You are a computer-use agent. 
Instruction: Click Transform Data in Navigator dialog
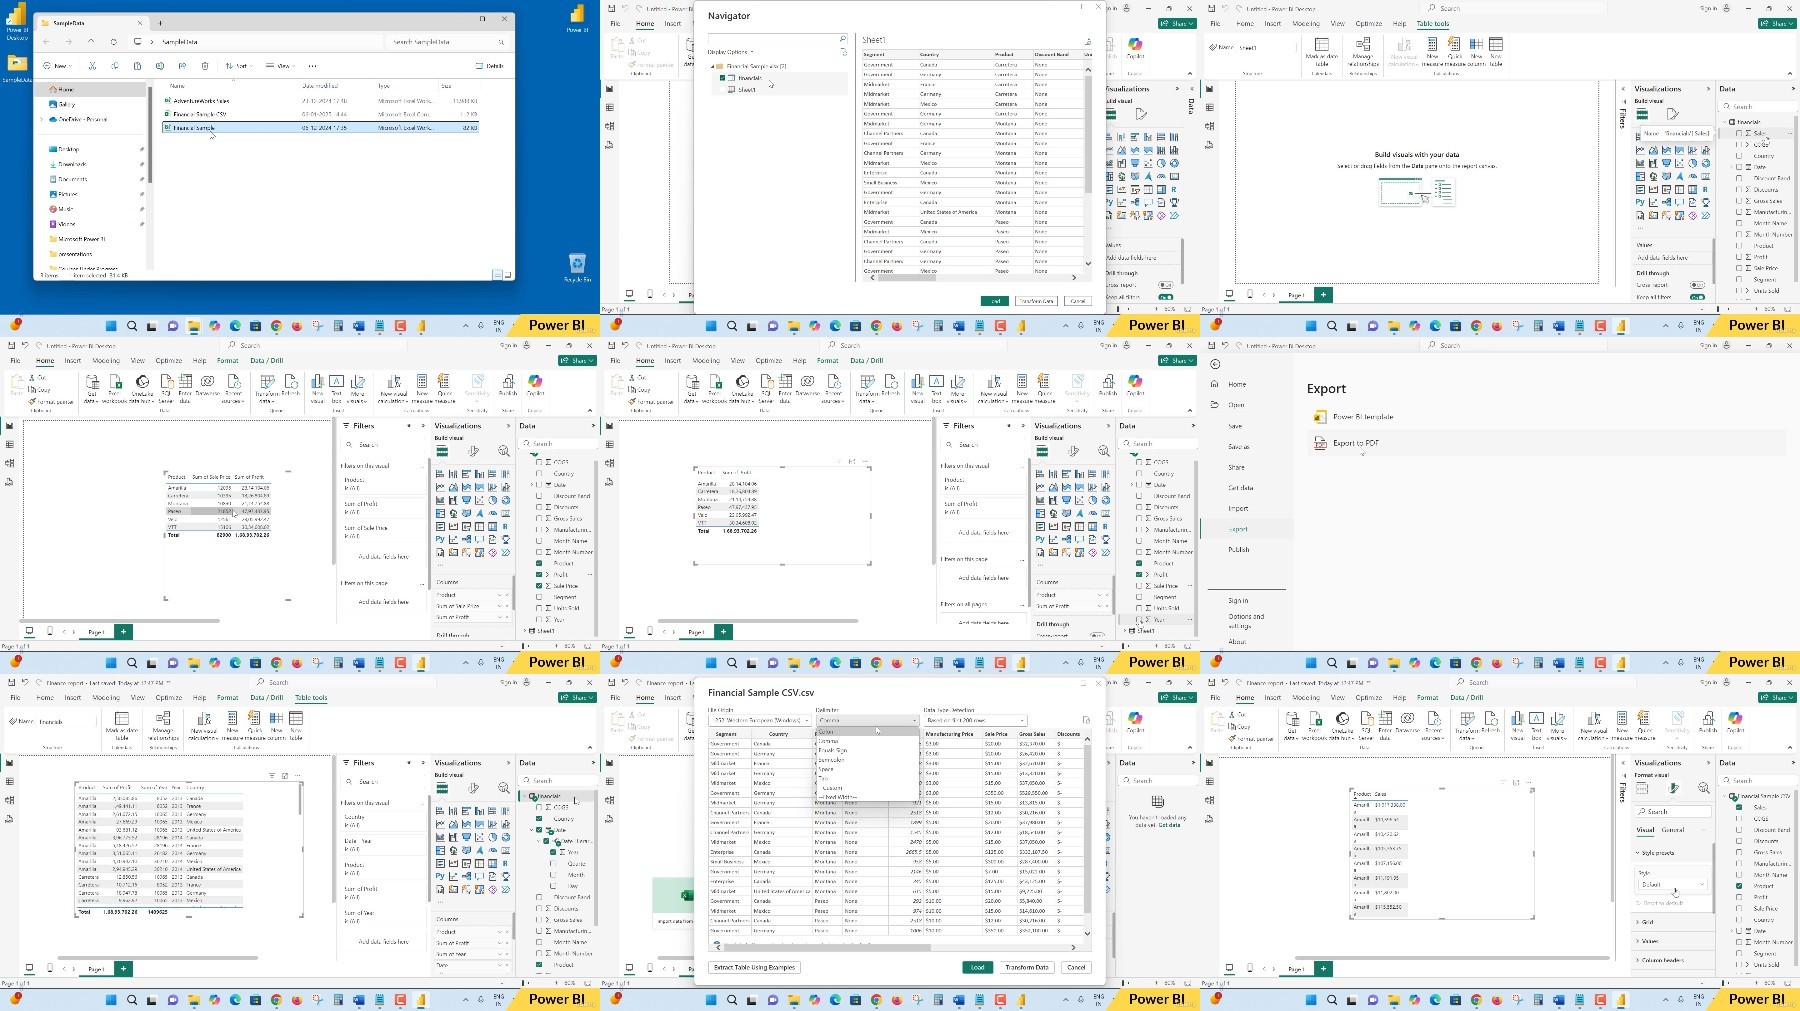[1036, 301]
